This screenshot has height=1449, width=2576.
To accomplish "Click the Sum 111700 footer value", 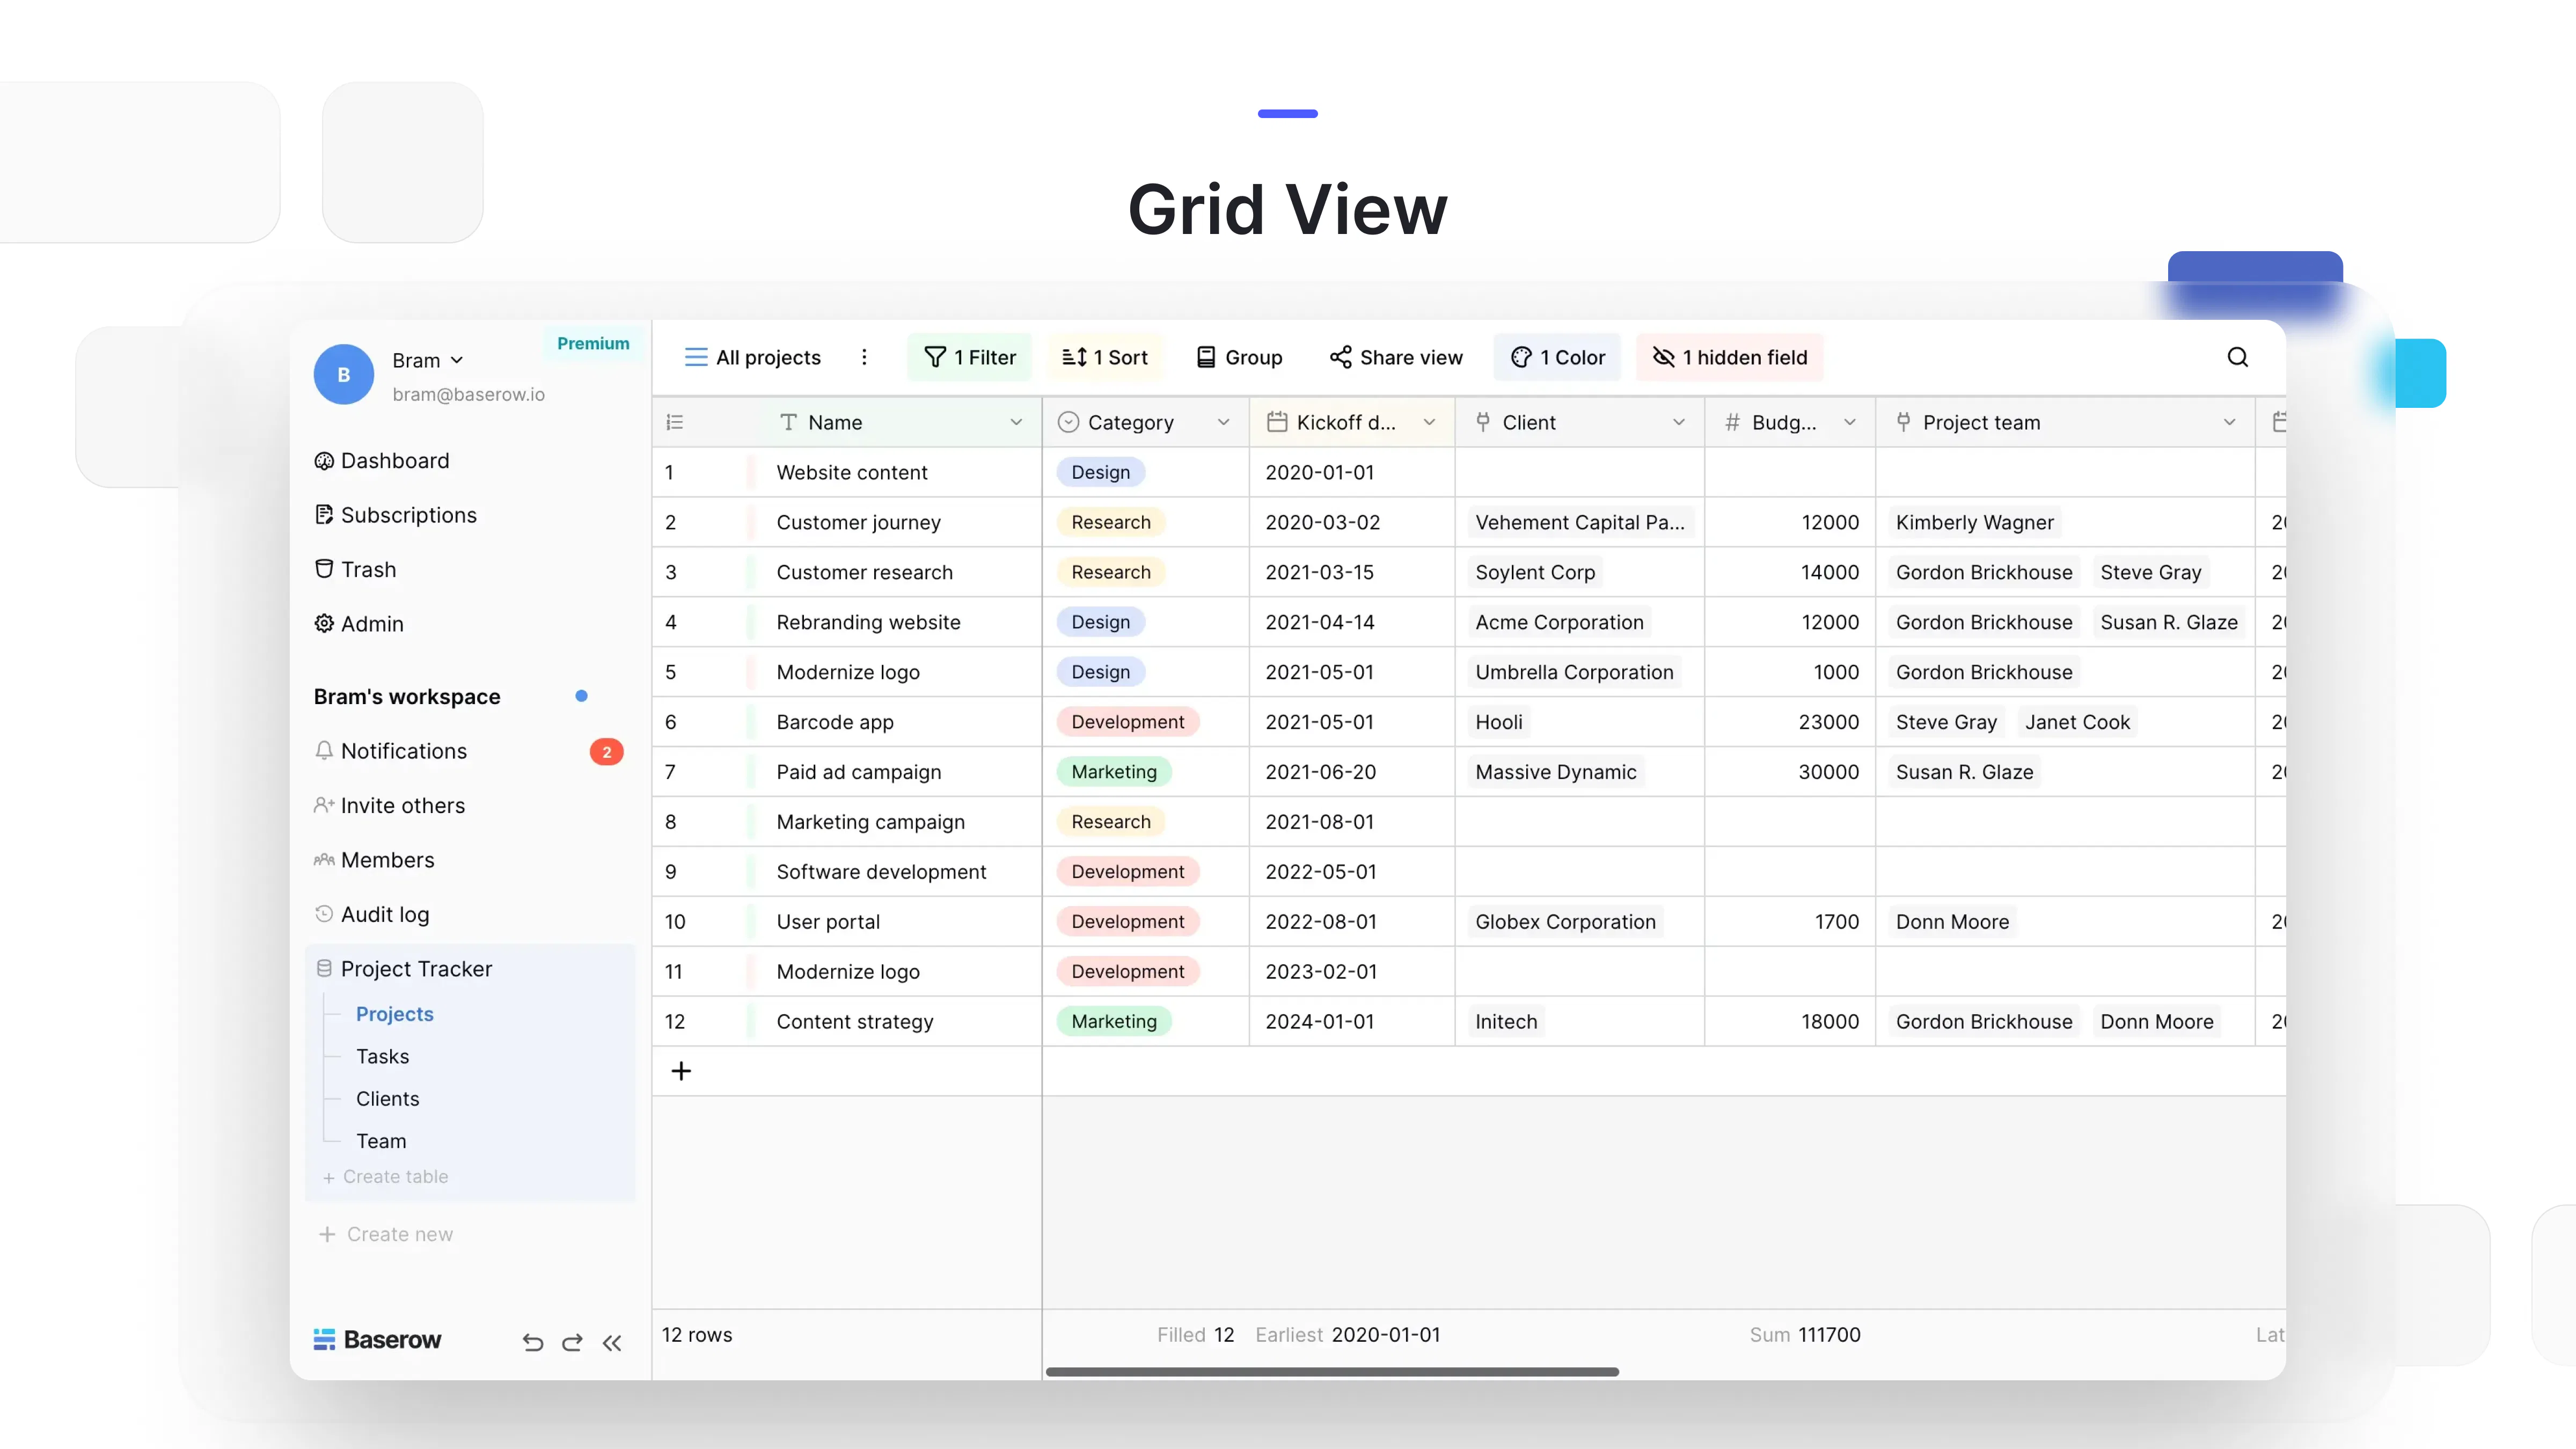I will coord(1804,1335).
